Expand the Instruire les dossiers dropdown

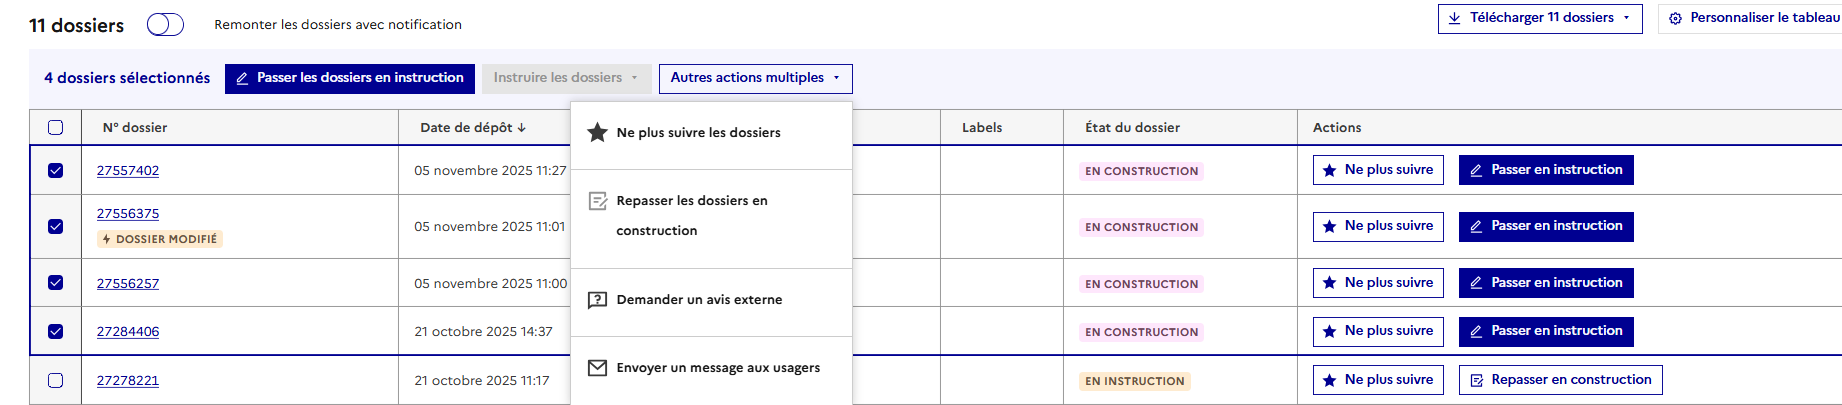(x=565, y=78)
